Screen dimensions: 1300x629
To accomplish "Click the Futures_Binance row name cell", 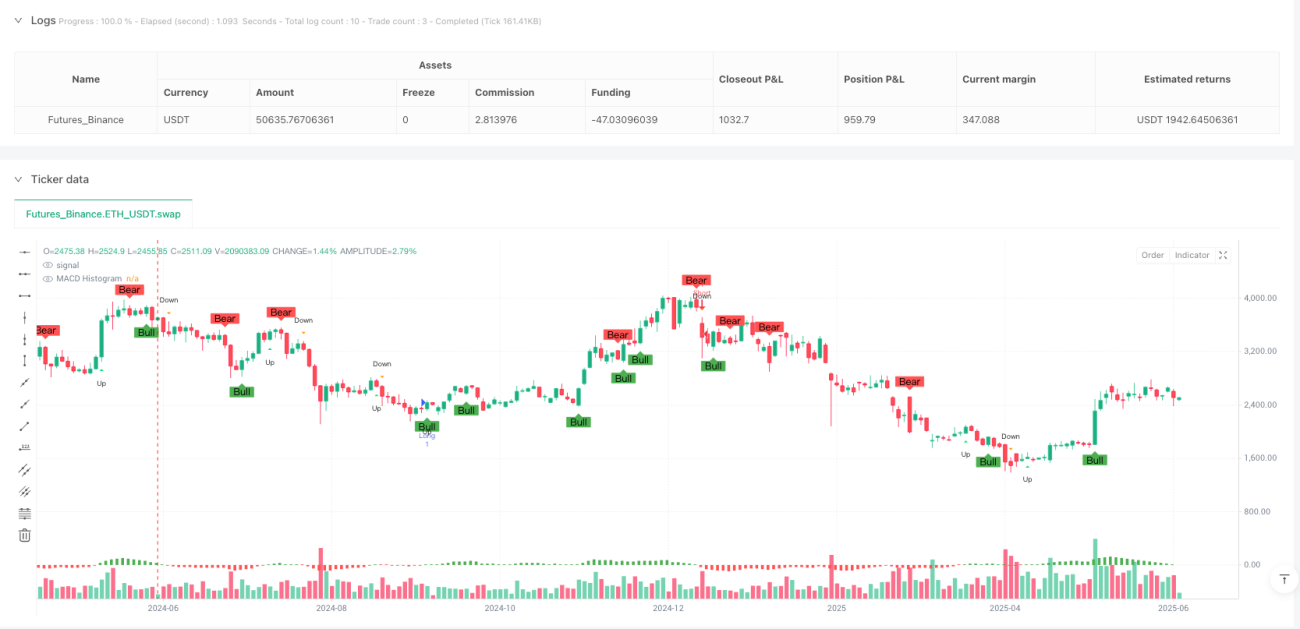I will (86, 120).
